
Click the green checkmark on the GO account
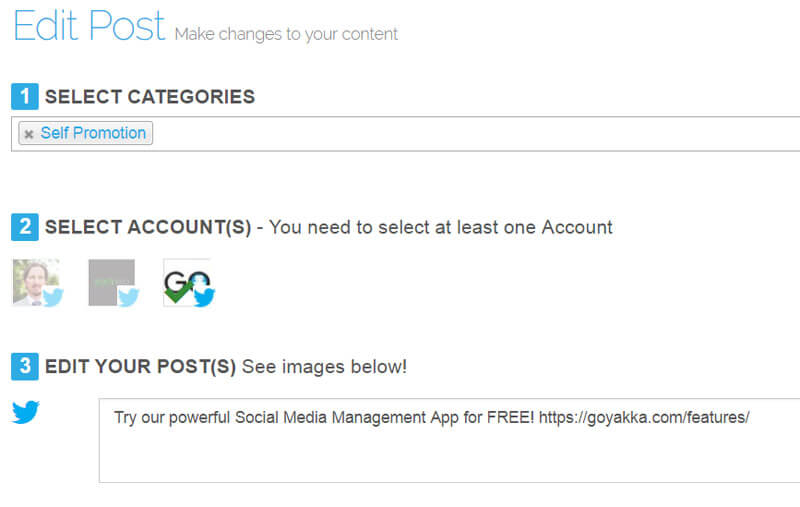point(178,292)
